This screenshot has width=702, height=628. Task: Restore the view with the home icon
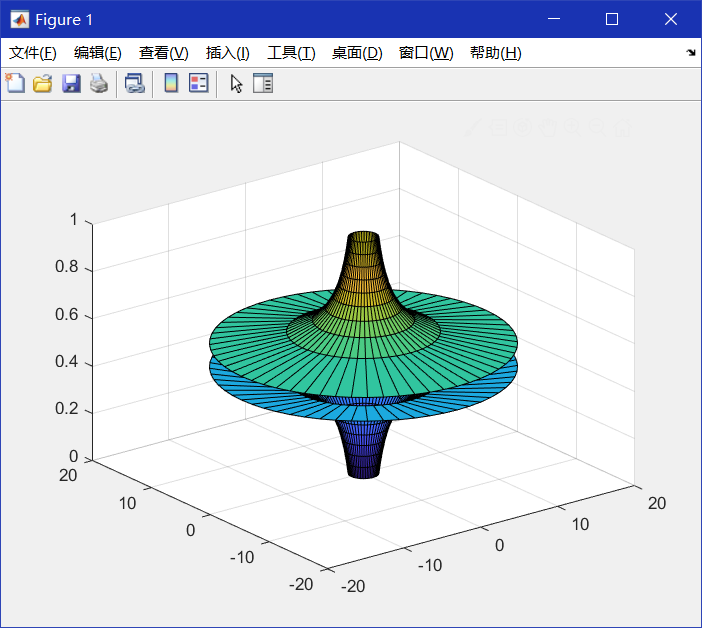click(x=622, y=128)
